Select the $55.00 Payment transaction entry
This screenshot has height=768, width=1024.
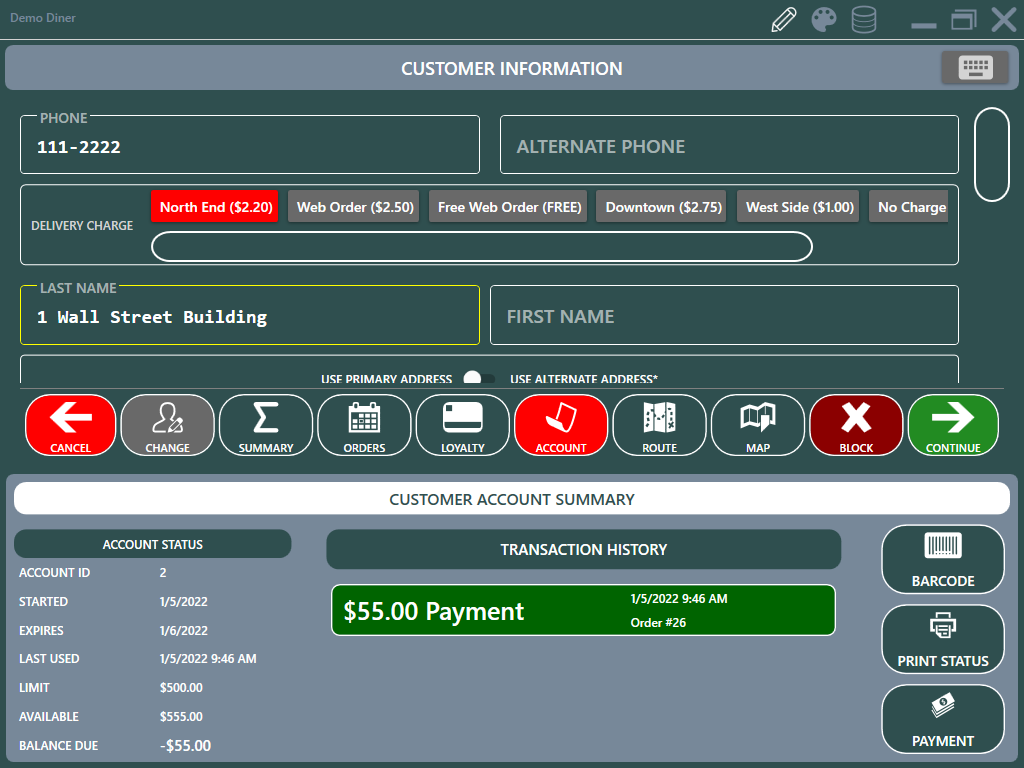(583, 610)
